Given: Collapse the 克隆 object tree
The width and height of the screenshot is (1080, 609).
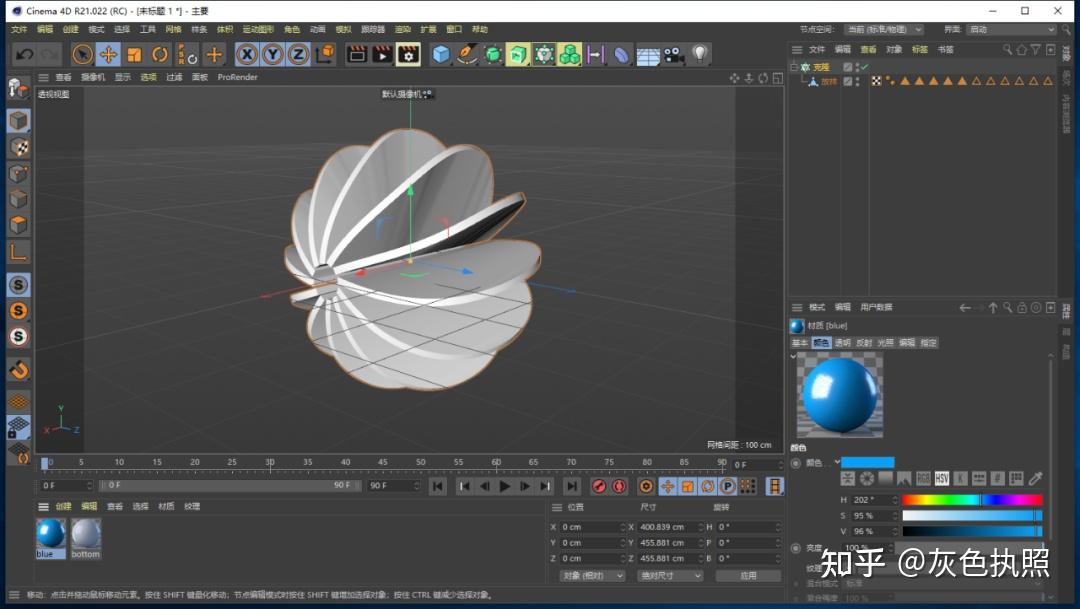Looking at the screenshot, I should pyautogui.click(x=794, y=67).
